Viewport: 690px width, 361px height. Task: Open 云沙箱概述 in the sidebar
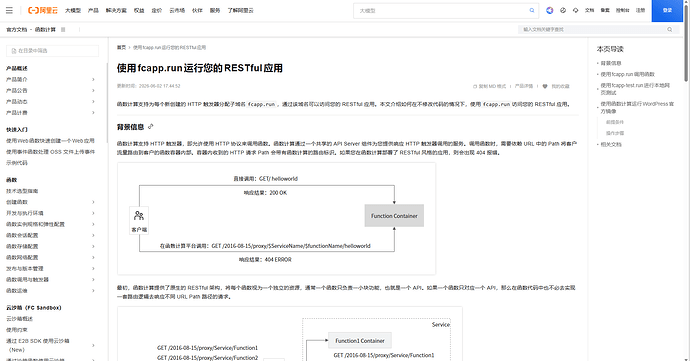pyautogui.click(x=19, y=318)
